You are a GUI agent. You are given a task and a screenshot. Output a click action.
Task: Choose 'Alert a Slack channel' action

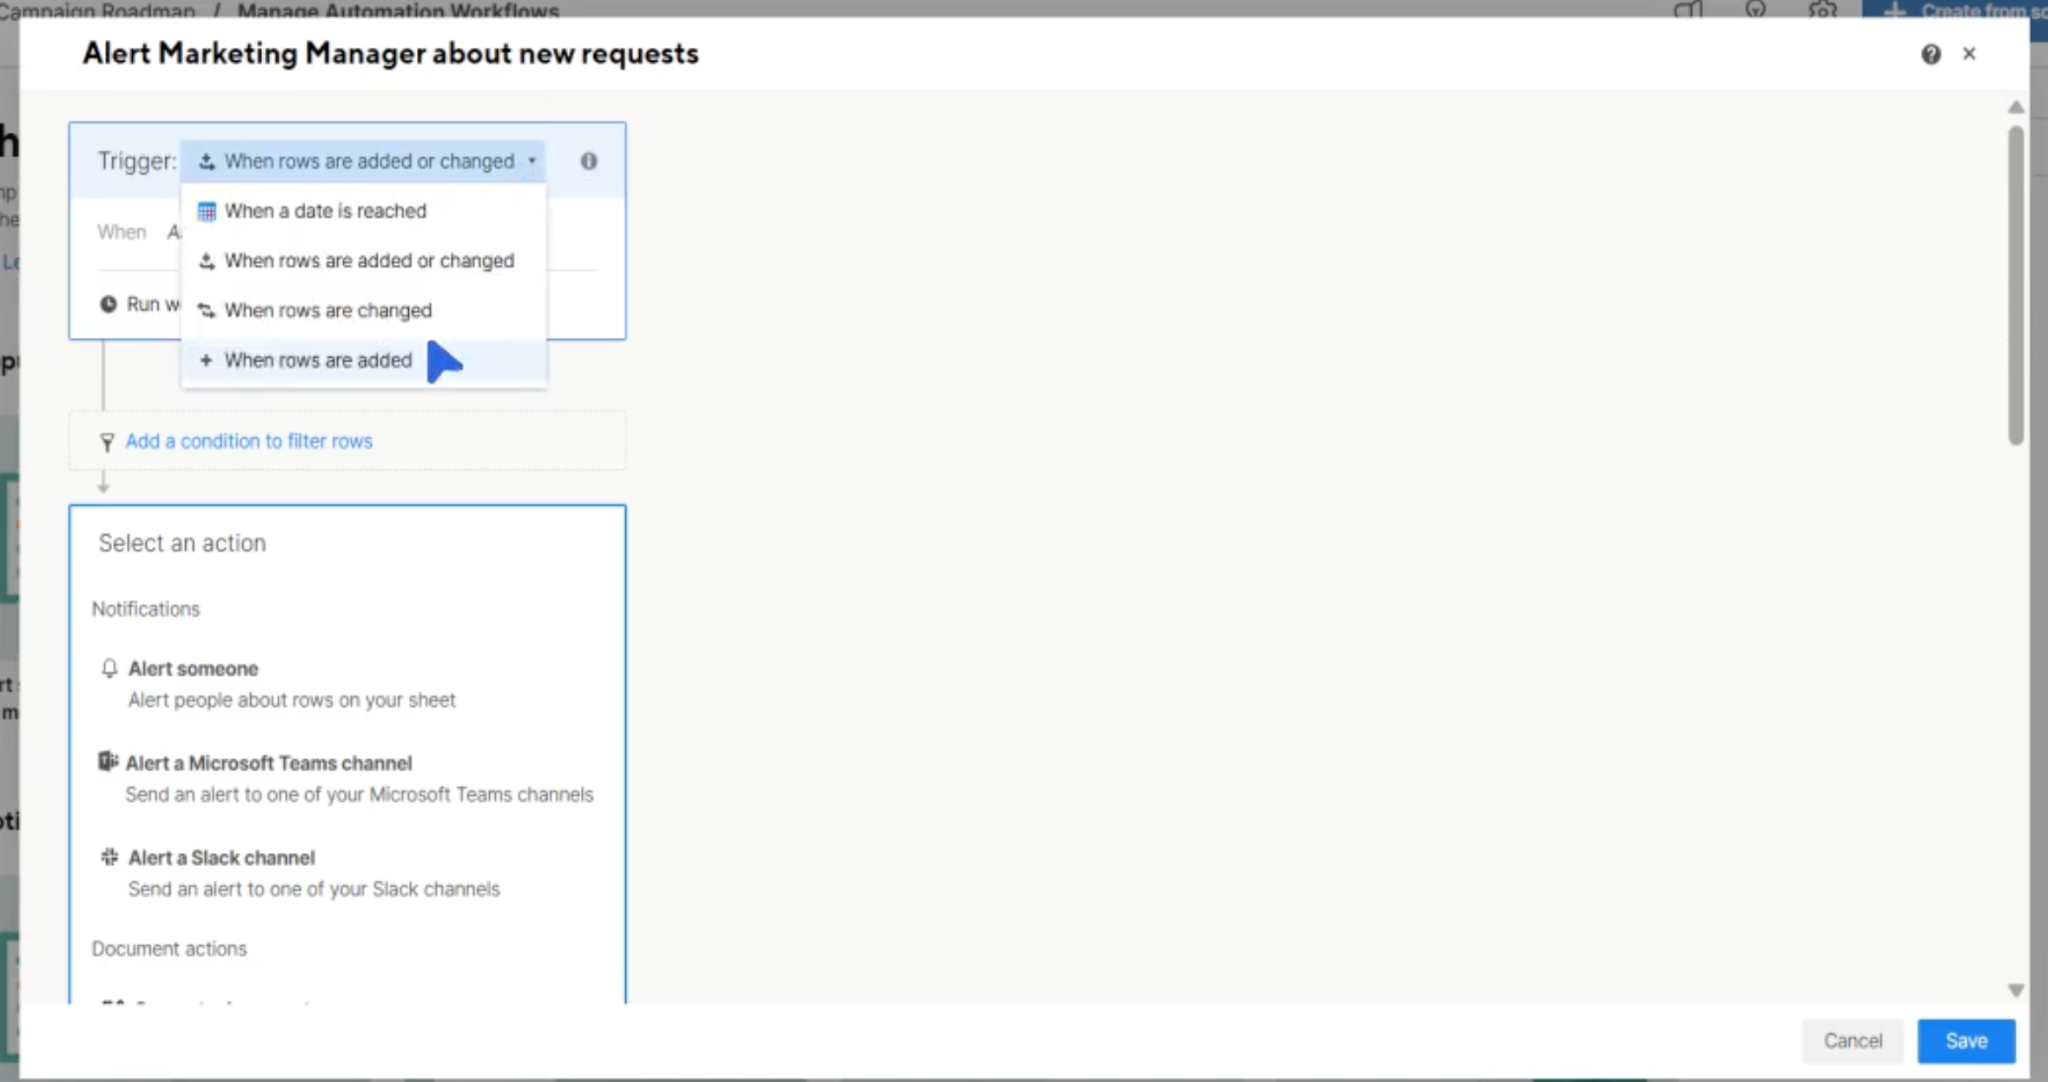pos(300,873)
